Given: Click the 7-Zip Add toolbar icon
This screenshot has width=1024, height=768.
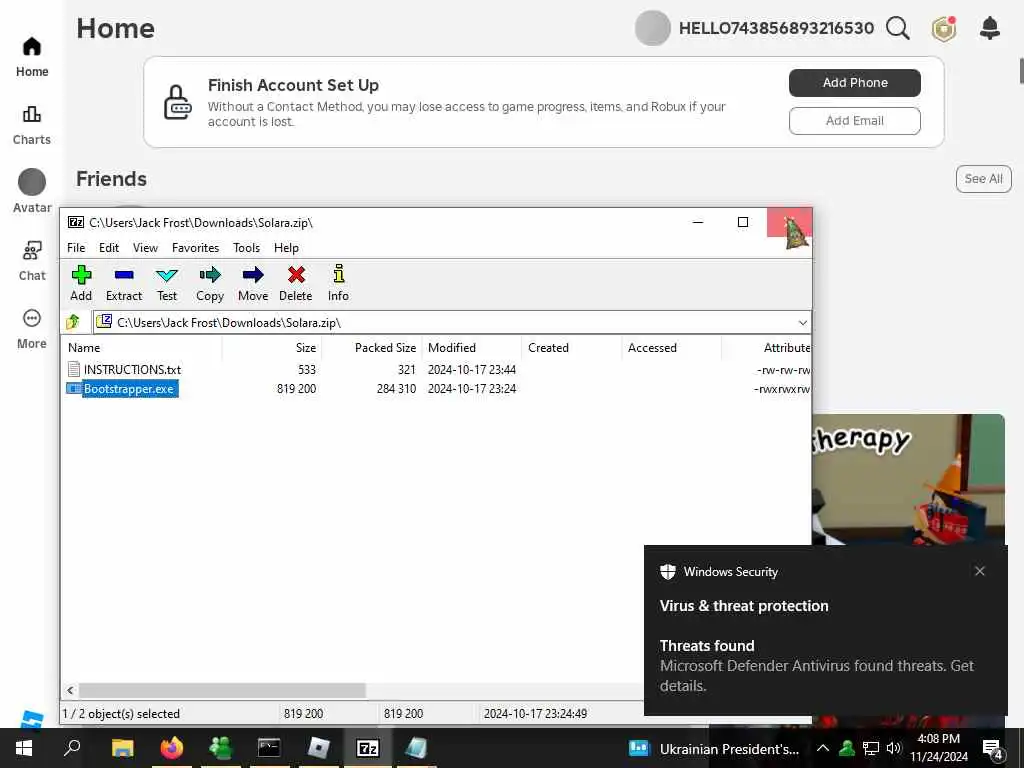Looking at the screenshot, I should point(81,283).
